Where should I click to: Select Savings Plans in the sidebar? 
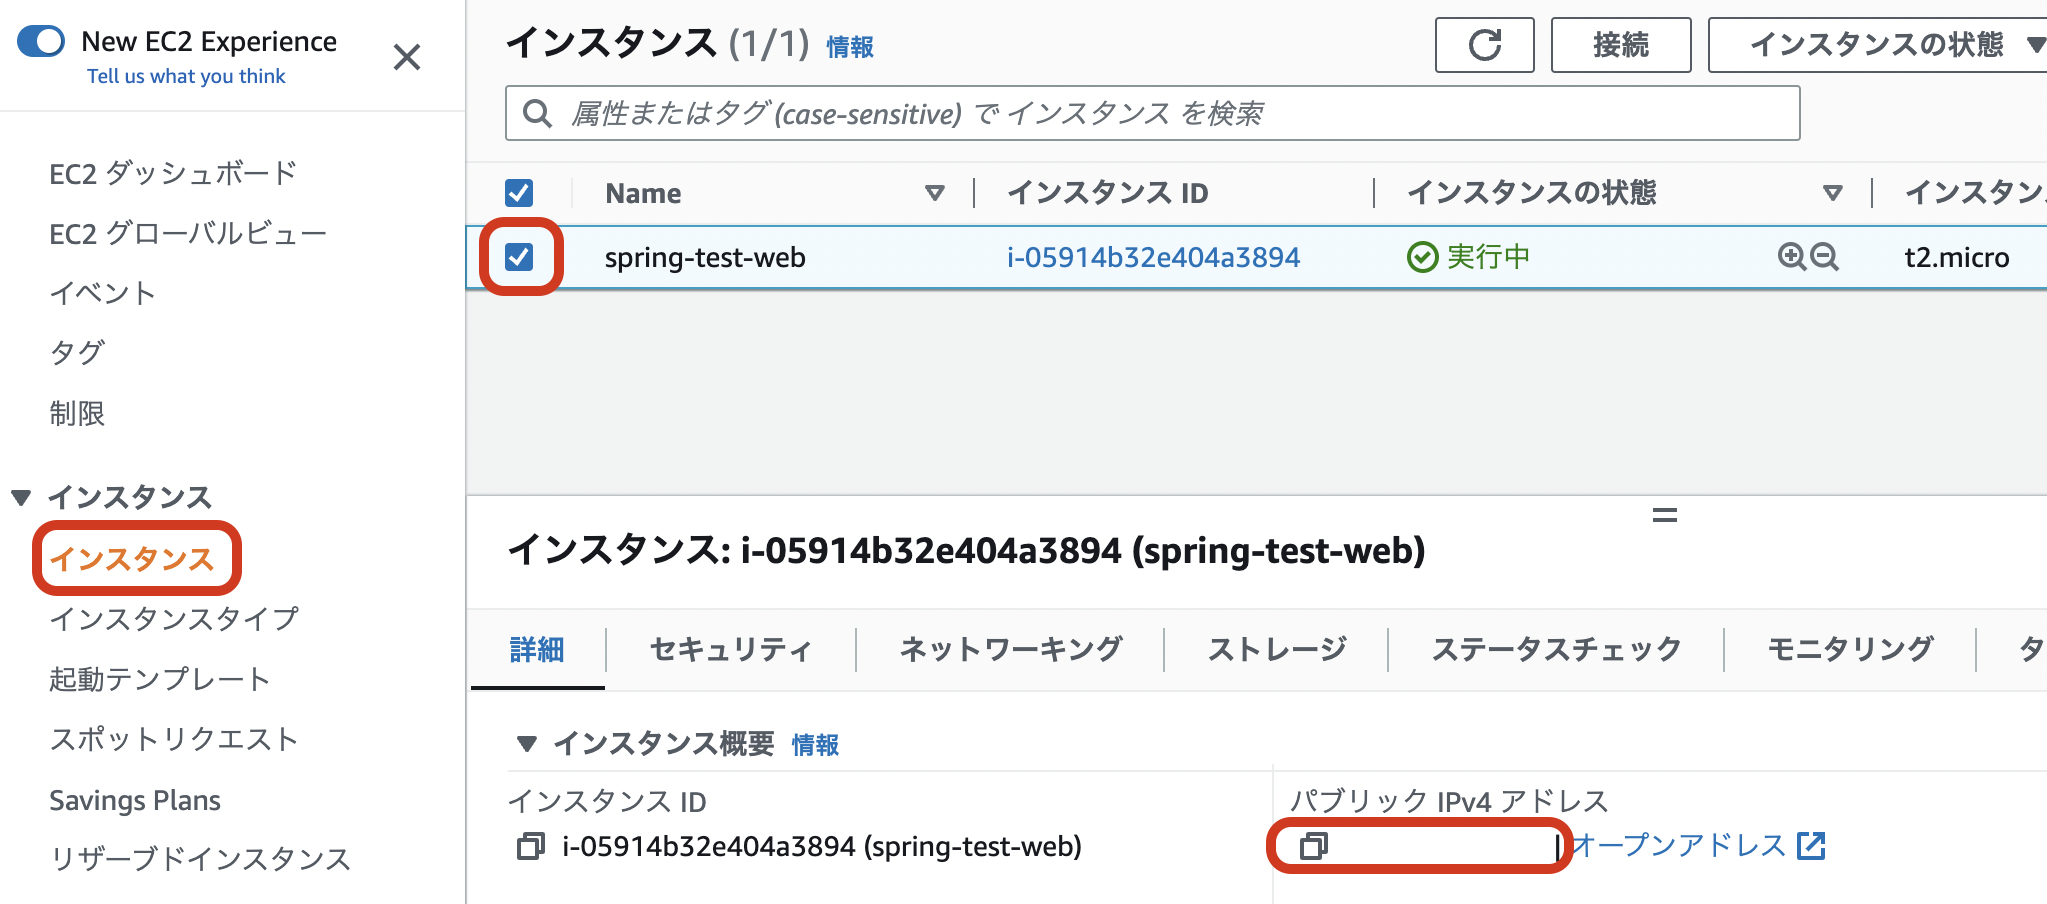[x=134, y=799]
